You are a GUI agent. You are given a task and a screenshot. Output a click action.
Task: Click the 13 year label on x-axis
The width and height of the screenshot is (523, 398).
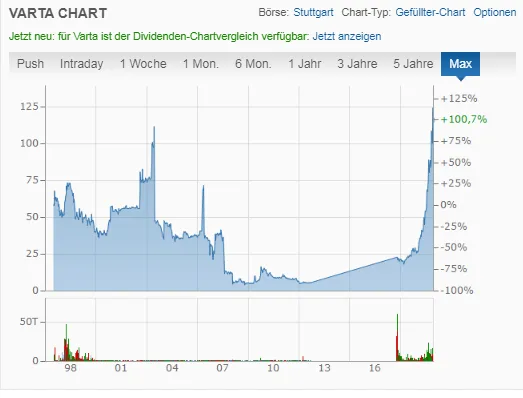pyautogui.click(x=324, y=368)
